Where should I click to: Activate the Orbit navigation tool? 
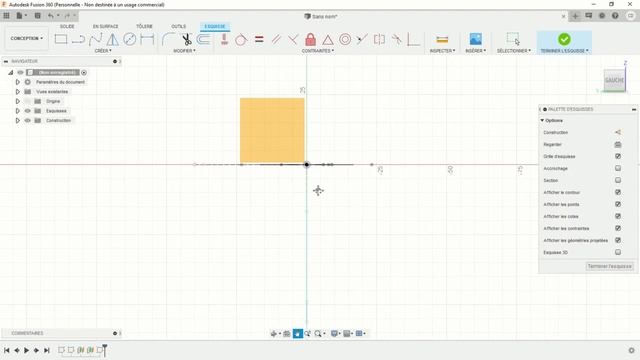click(x=273, y=334)
